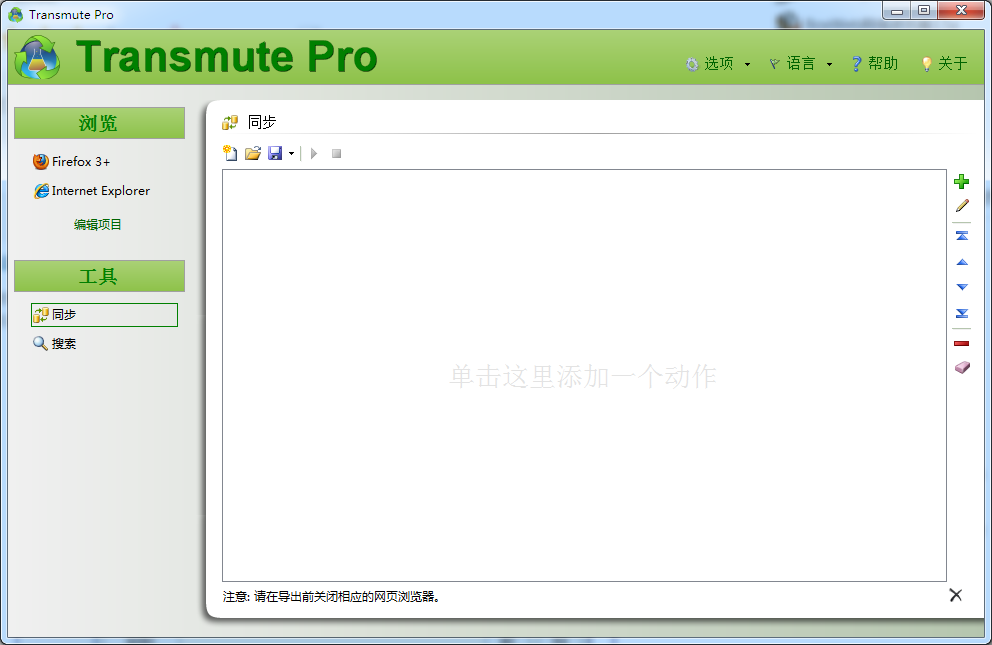Expand dropdown arrow next to 选项
The width and height of the screenshot is (992, 645).
(747, 64)
